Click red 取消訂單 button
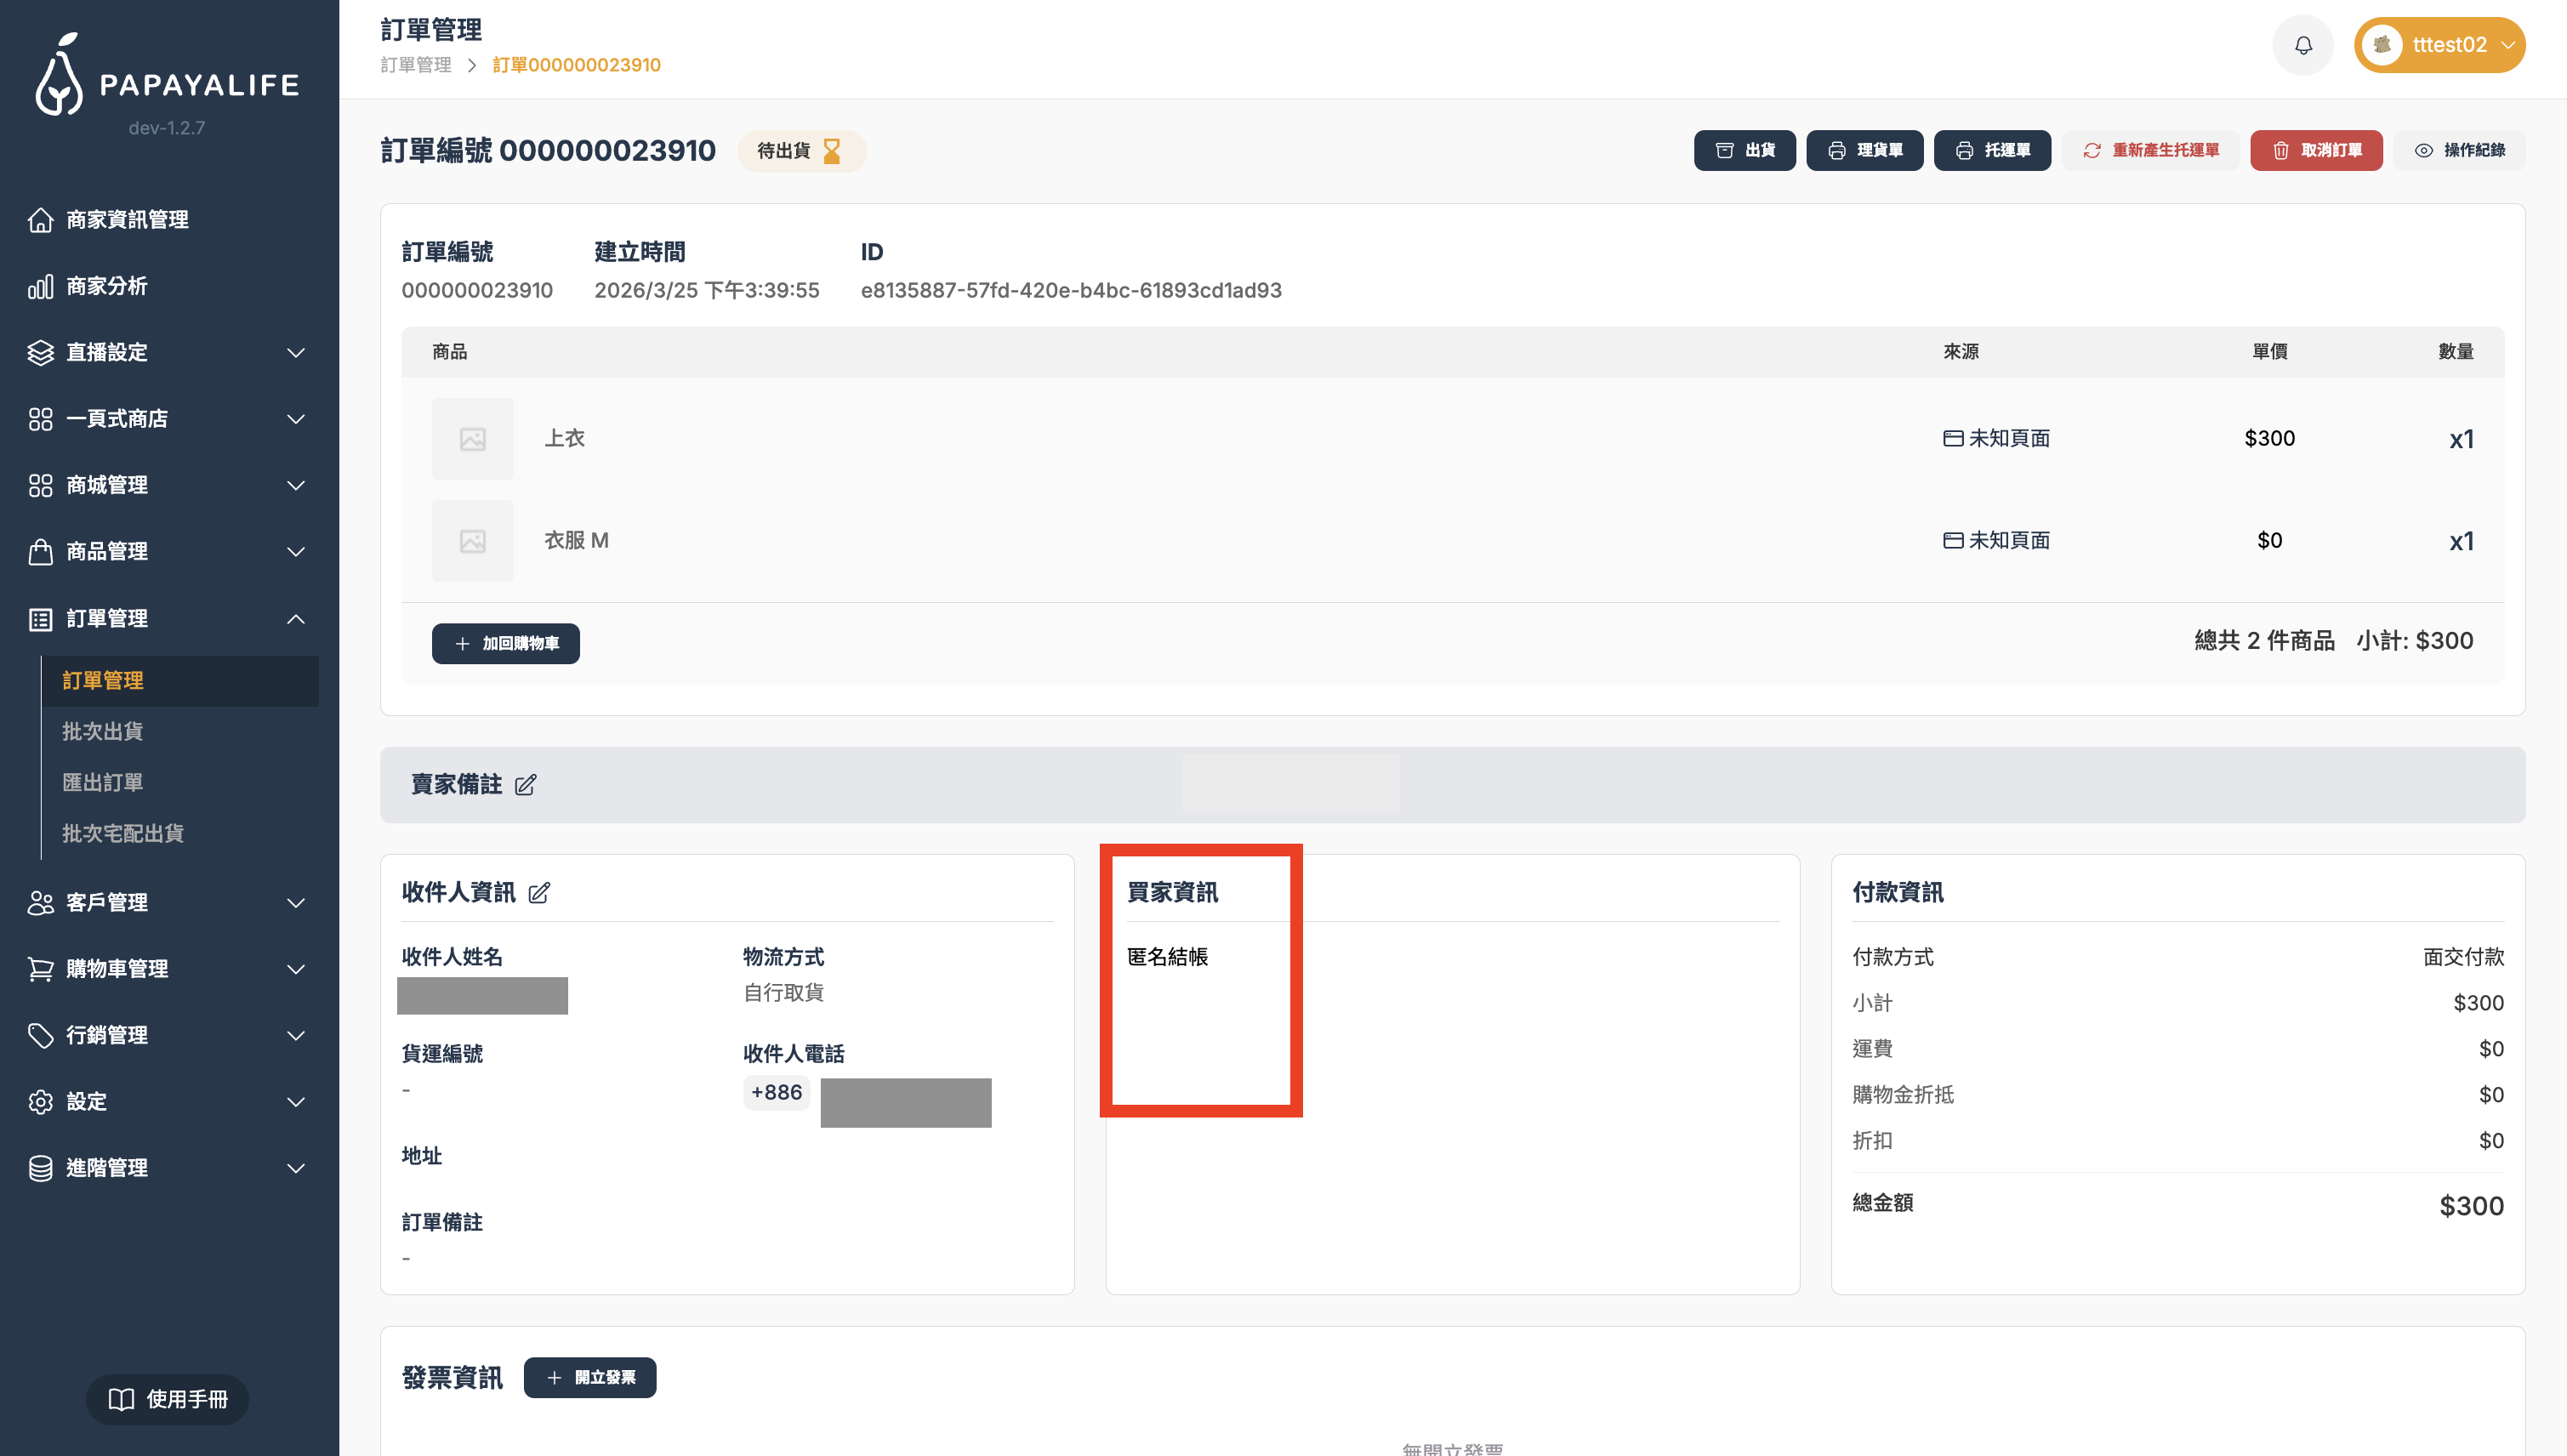The height and width of the screenshot is (1456, 2567). (2316, 151)
